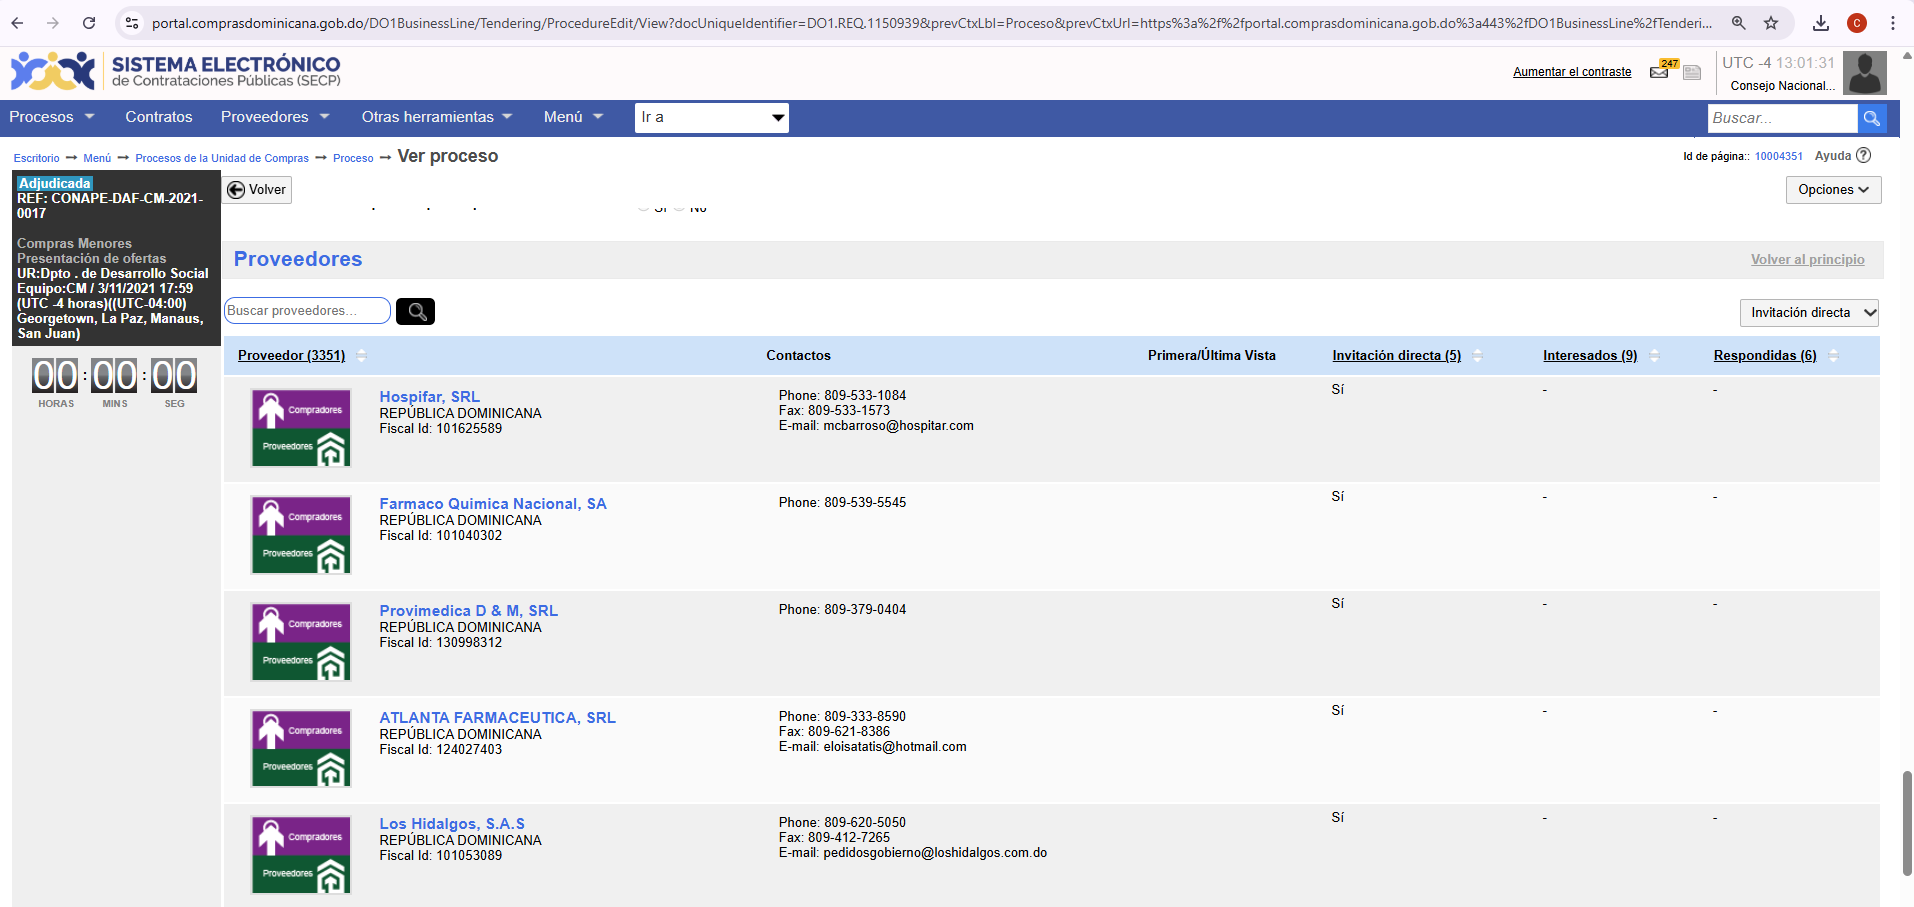The width and height of the screenshot is (1914, 907).
Task: Reload the page using browser refresh
Action: (x=89, y=23)
